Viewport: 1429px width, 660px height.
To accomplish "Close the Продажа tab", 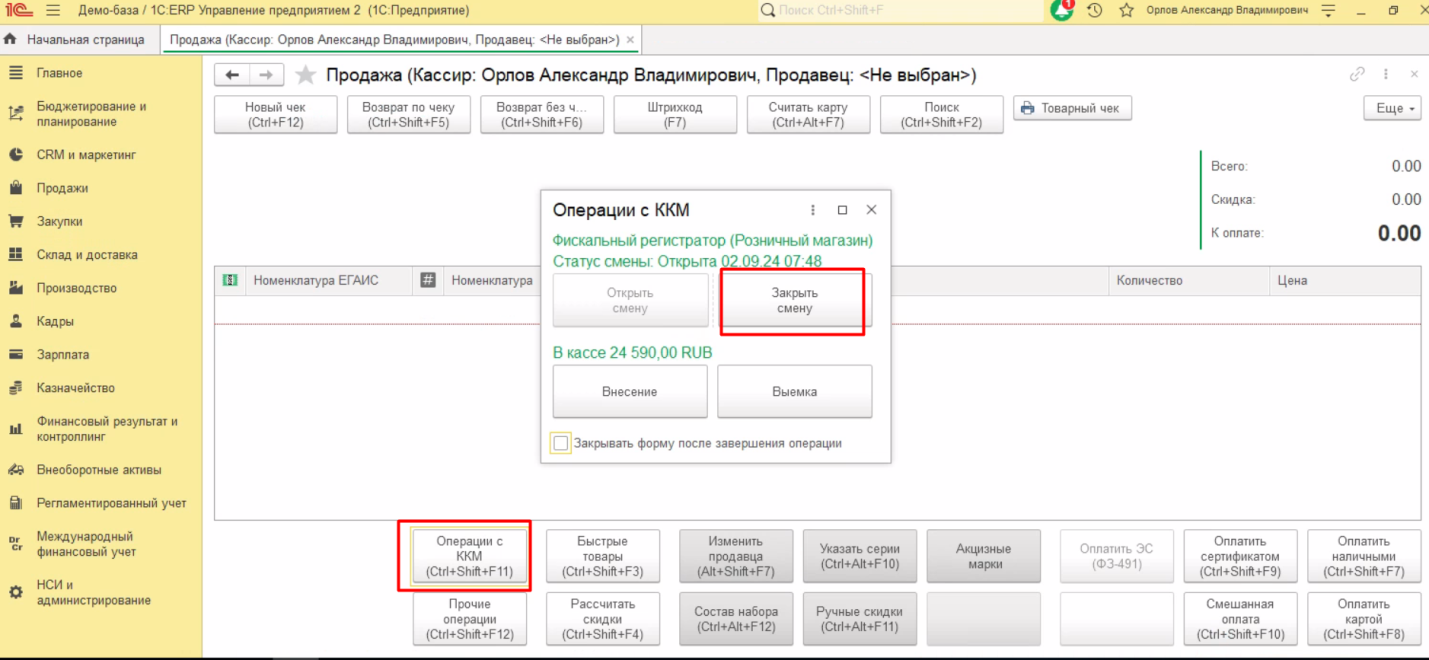I will click(x=630, y=40).
